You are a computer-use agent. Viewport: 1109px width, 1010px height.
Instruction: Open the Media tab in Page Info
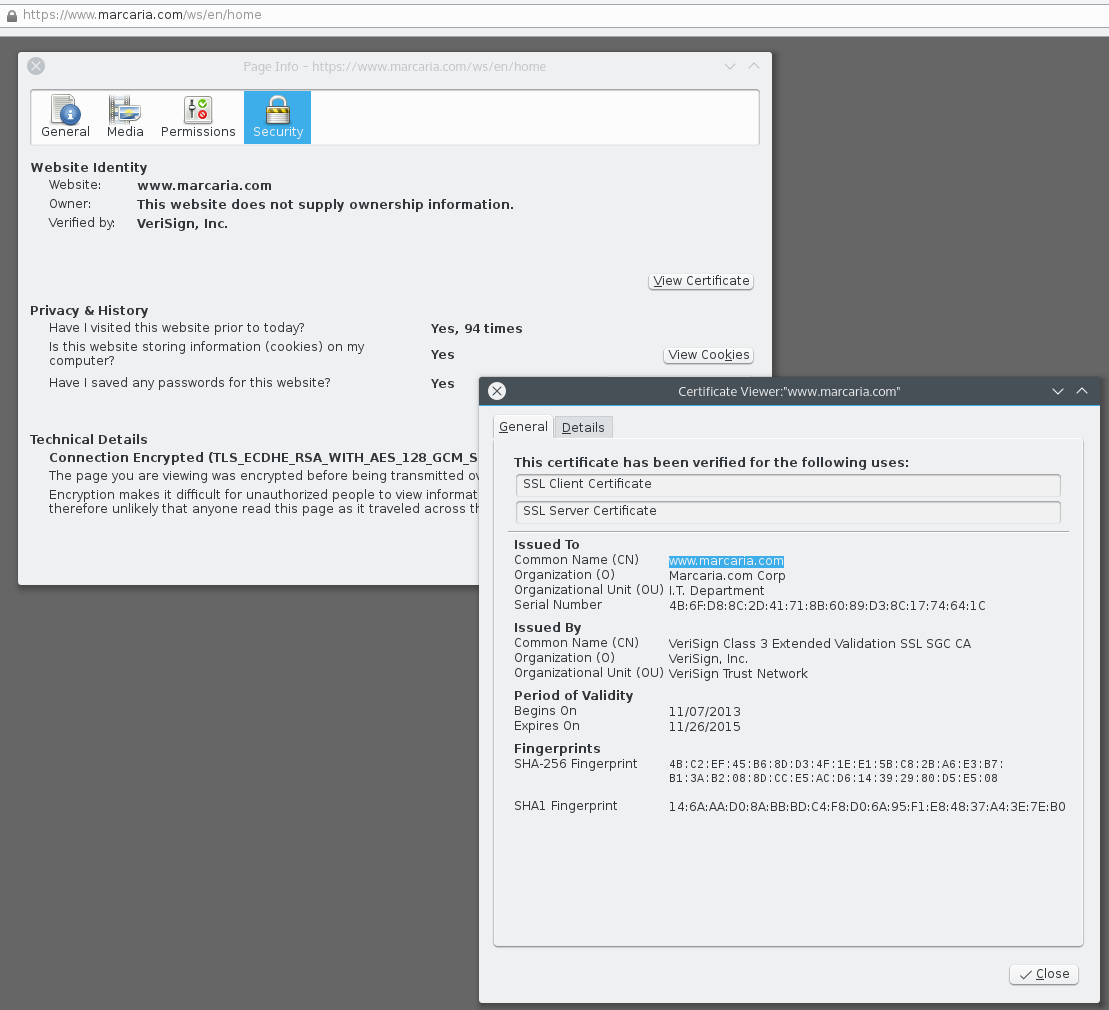(x=125, y=117)
